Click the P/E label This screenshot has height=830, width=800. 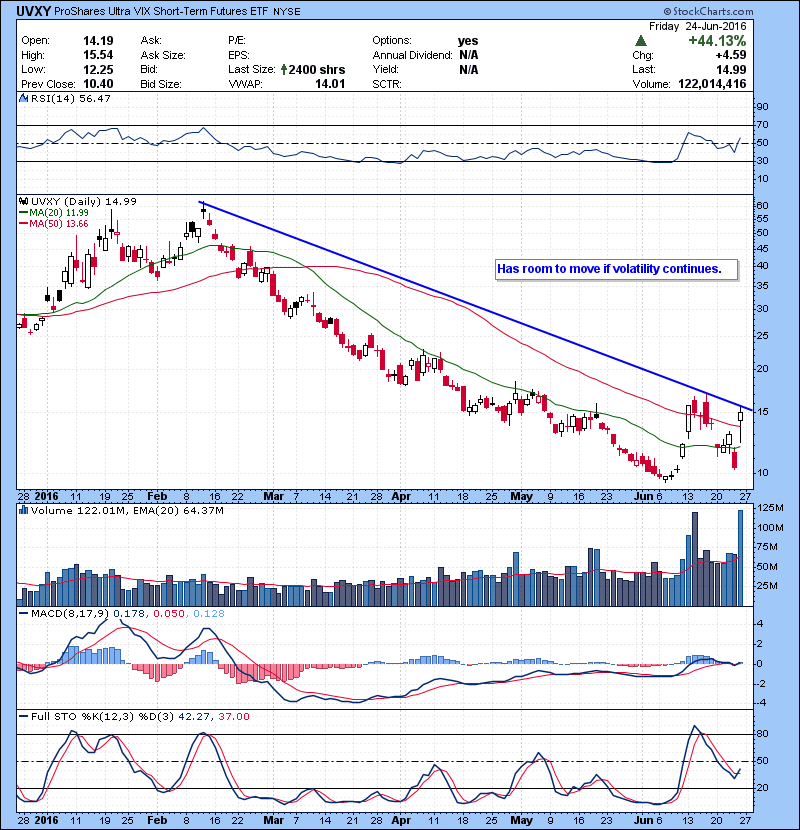coord(238,41)
